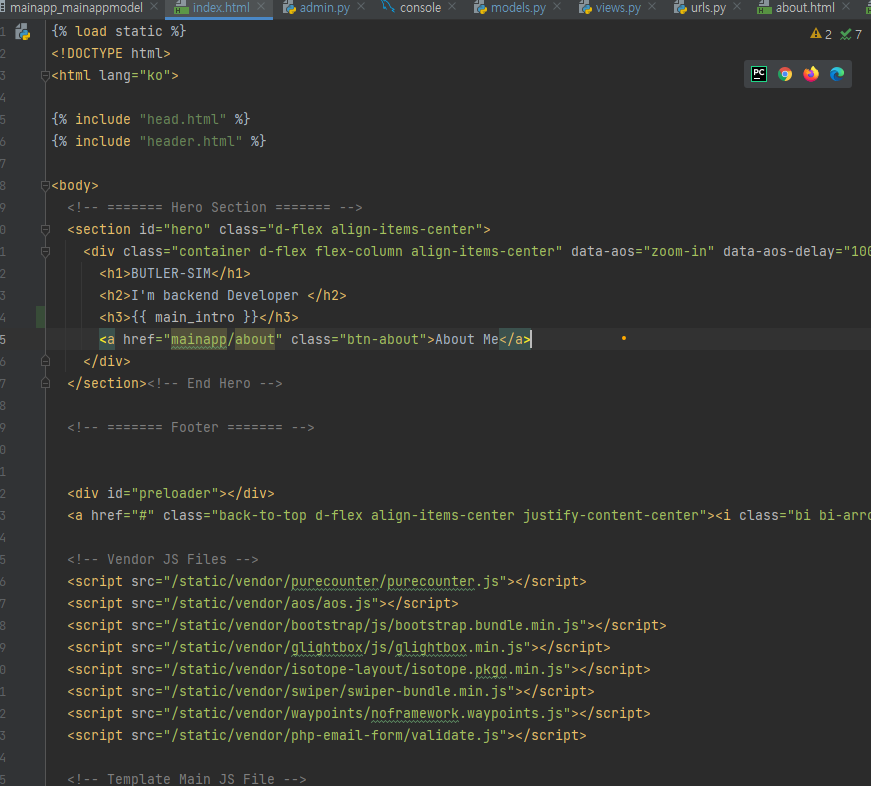Click the purecounter.js script path
This screenshot has width=871, height=786.
336,582
